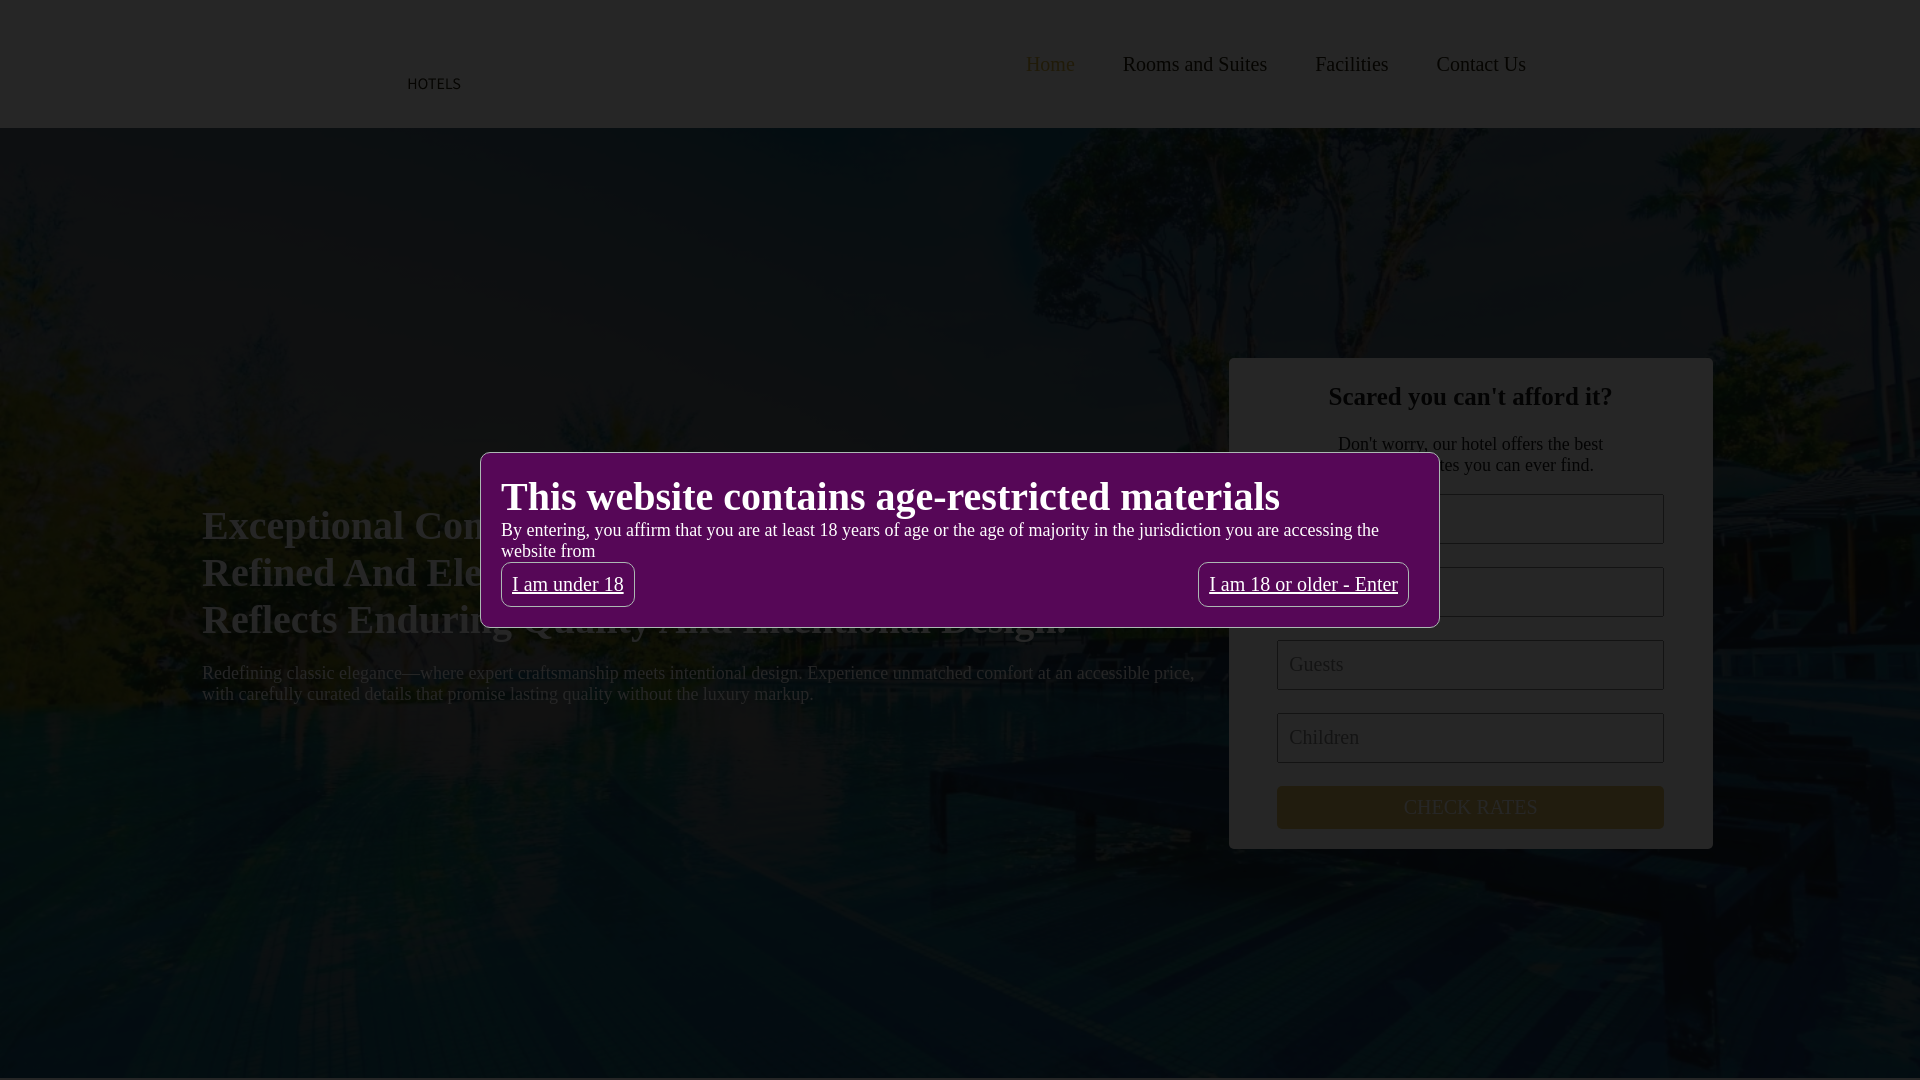Viewport: 1920px width, 1080px height.
Task: Click the age-restricted materials dialog heading
Action: point(890,497)
